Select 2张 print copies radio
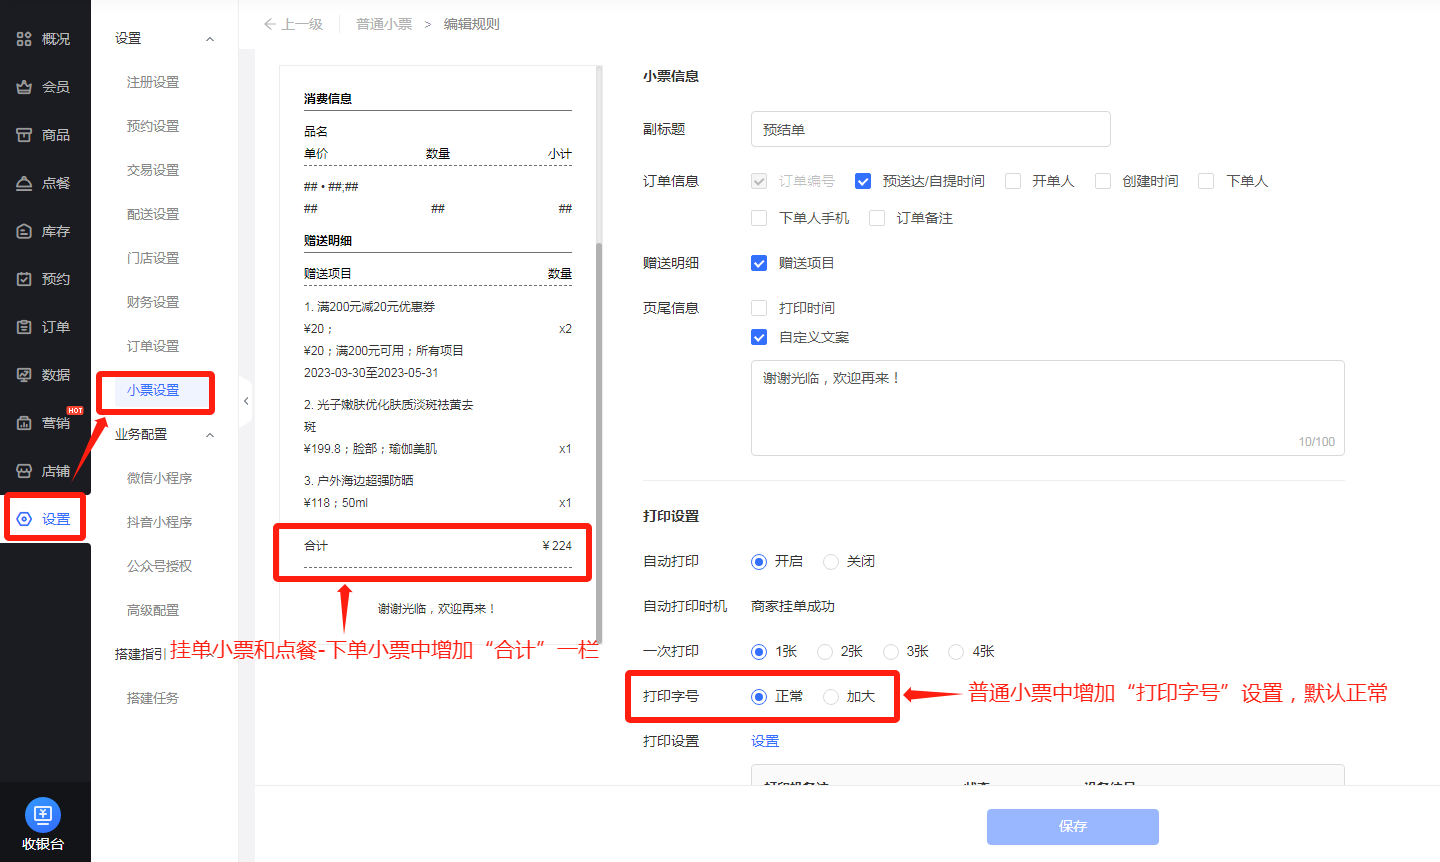 pos(825,651)
